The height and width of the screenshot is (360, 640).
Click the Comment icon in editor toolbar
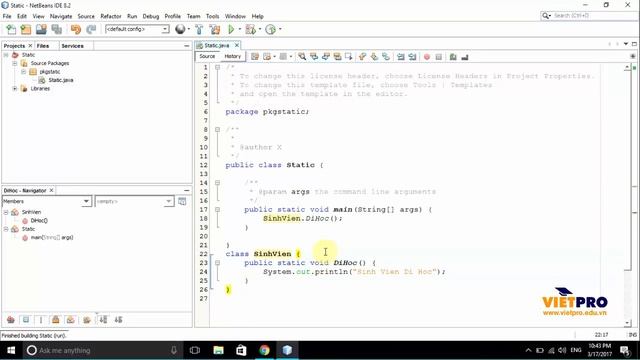point(453,57)
